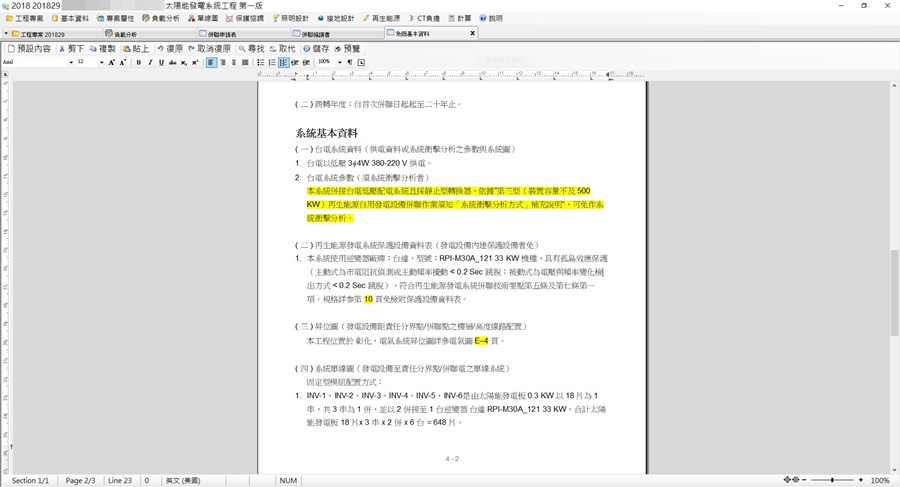Click the vertical scrollbar thumb
The image size is (900, 487).
tap(894, 293)
